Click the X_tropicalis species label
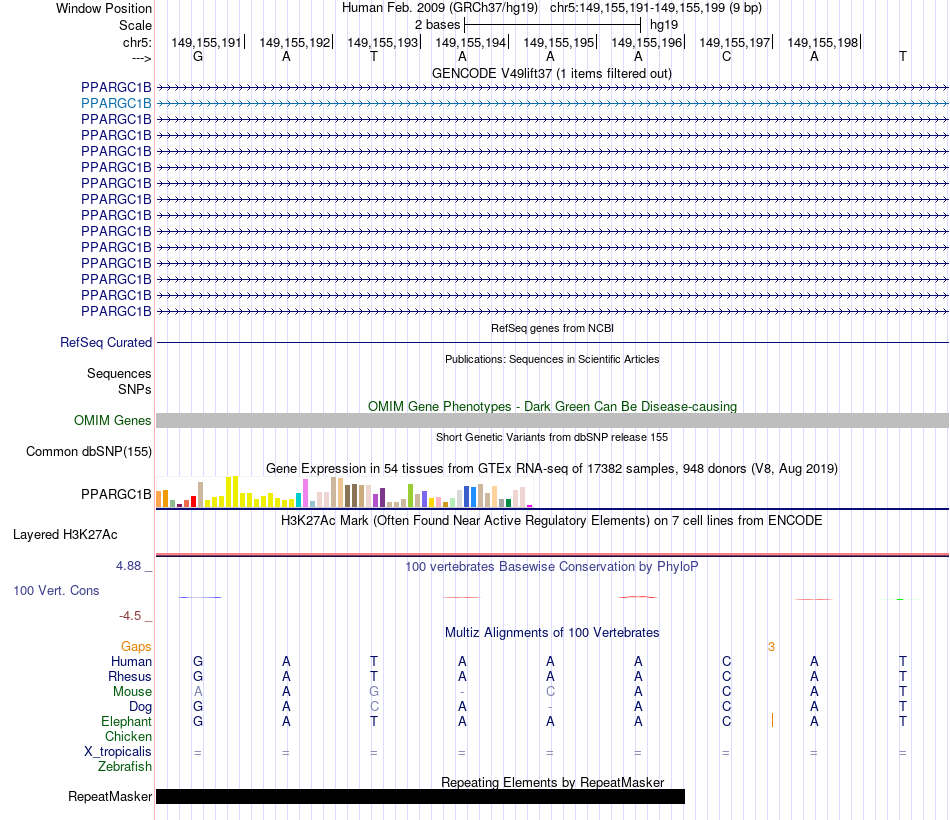 (118, 752)
